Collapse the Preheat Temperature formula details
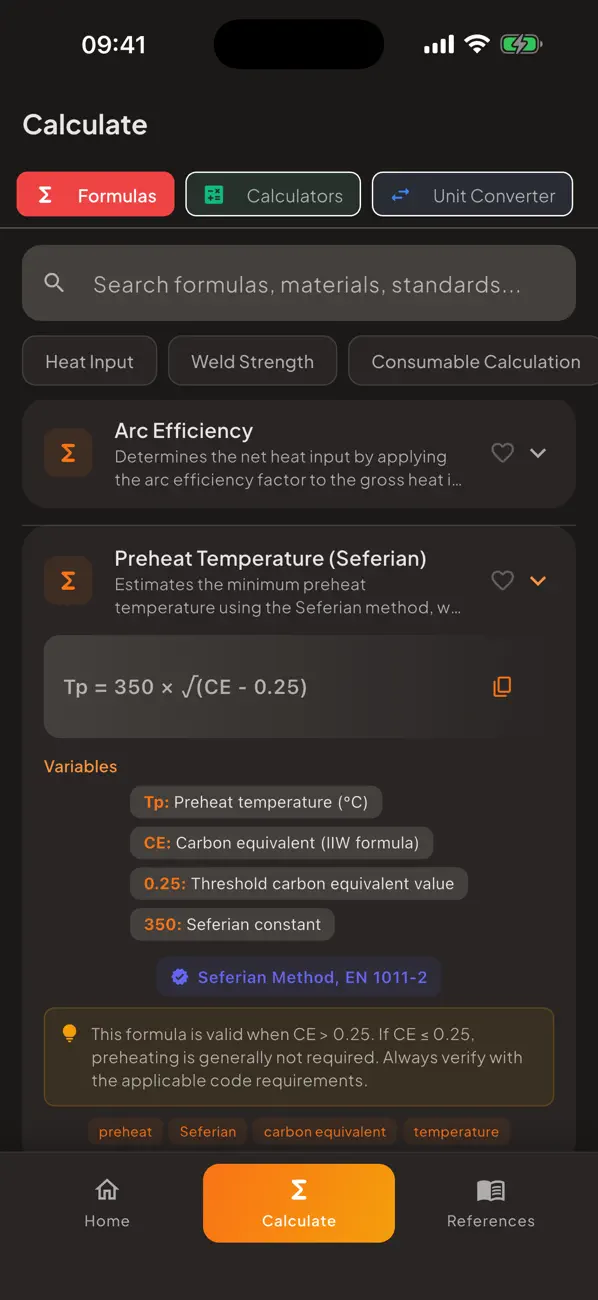The image size is (598, 1300). click(538, 580)
